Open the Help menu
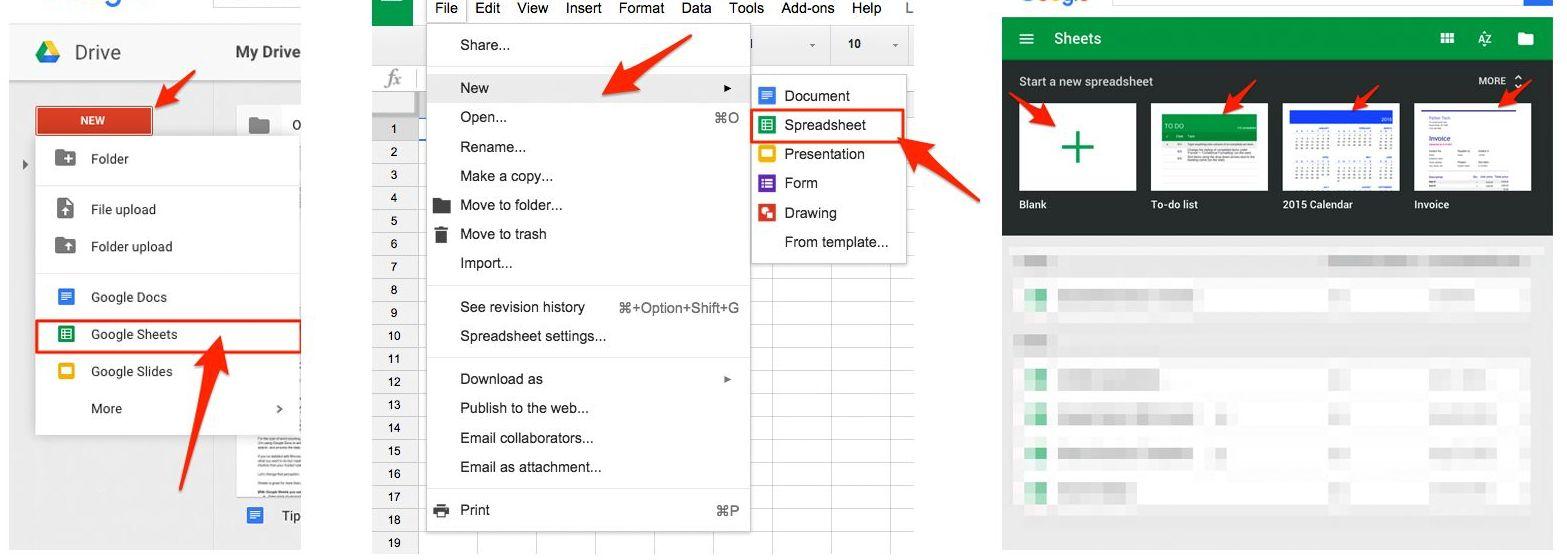 pyautogui.click(x=866, y=8)
